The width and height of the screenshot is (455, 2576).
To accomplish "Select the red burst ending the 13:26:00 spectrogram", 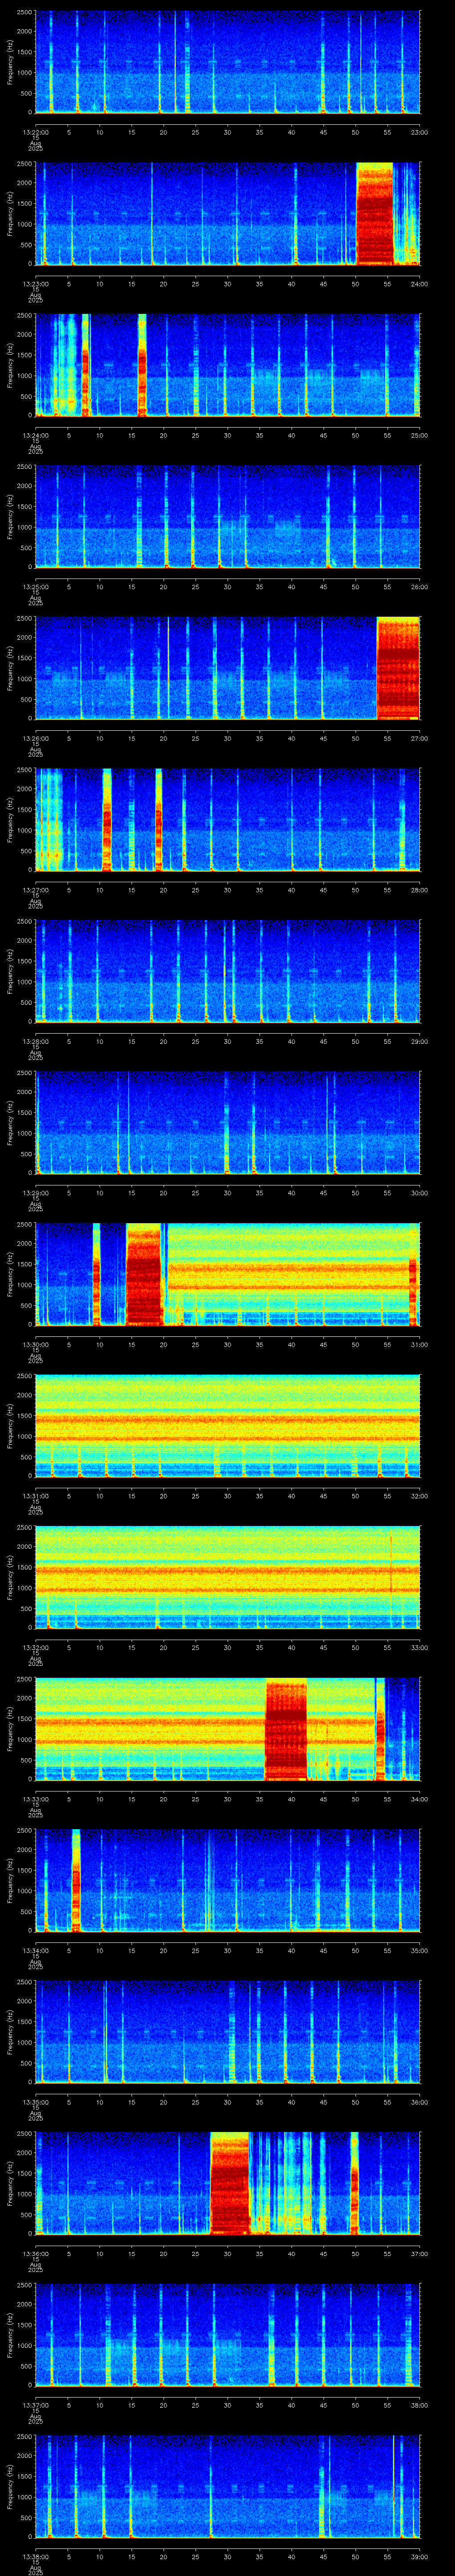I will (398, 668).
